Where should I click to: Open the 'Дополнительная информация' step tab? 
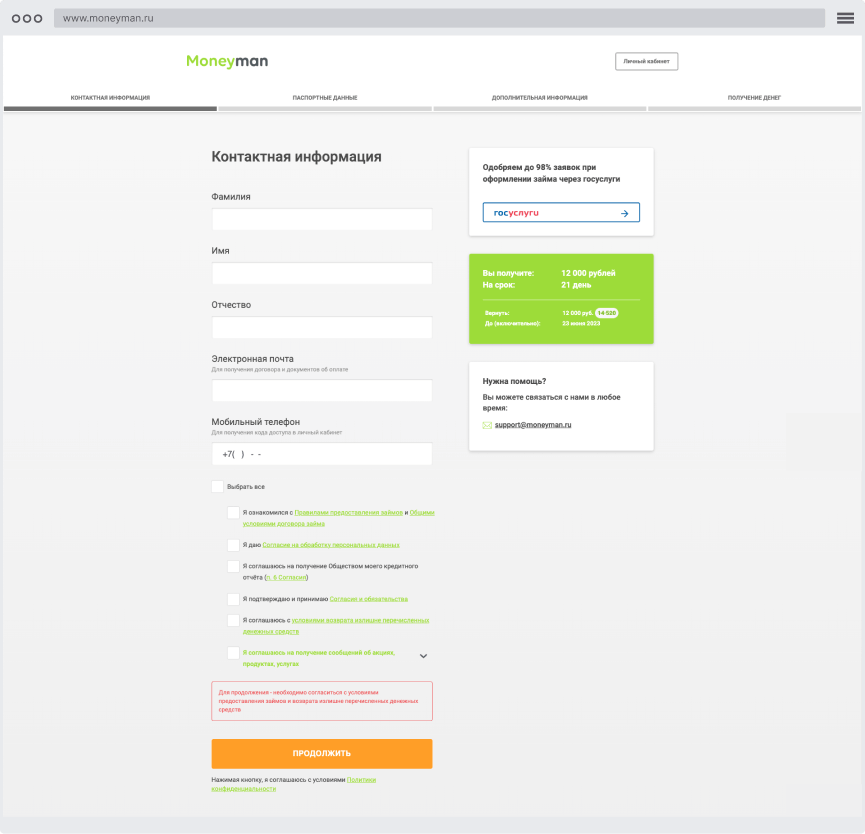point(540,98)
